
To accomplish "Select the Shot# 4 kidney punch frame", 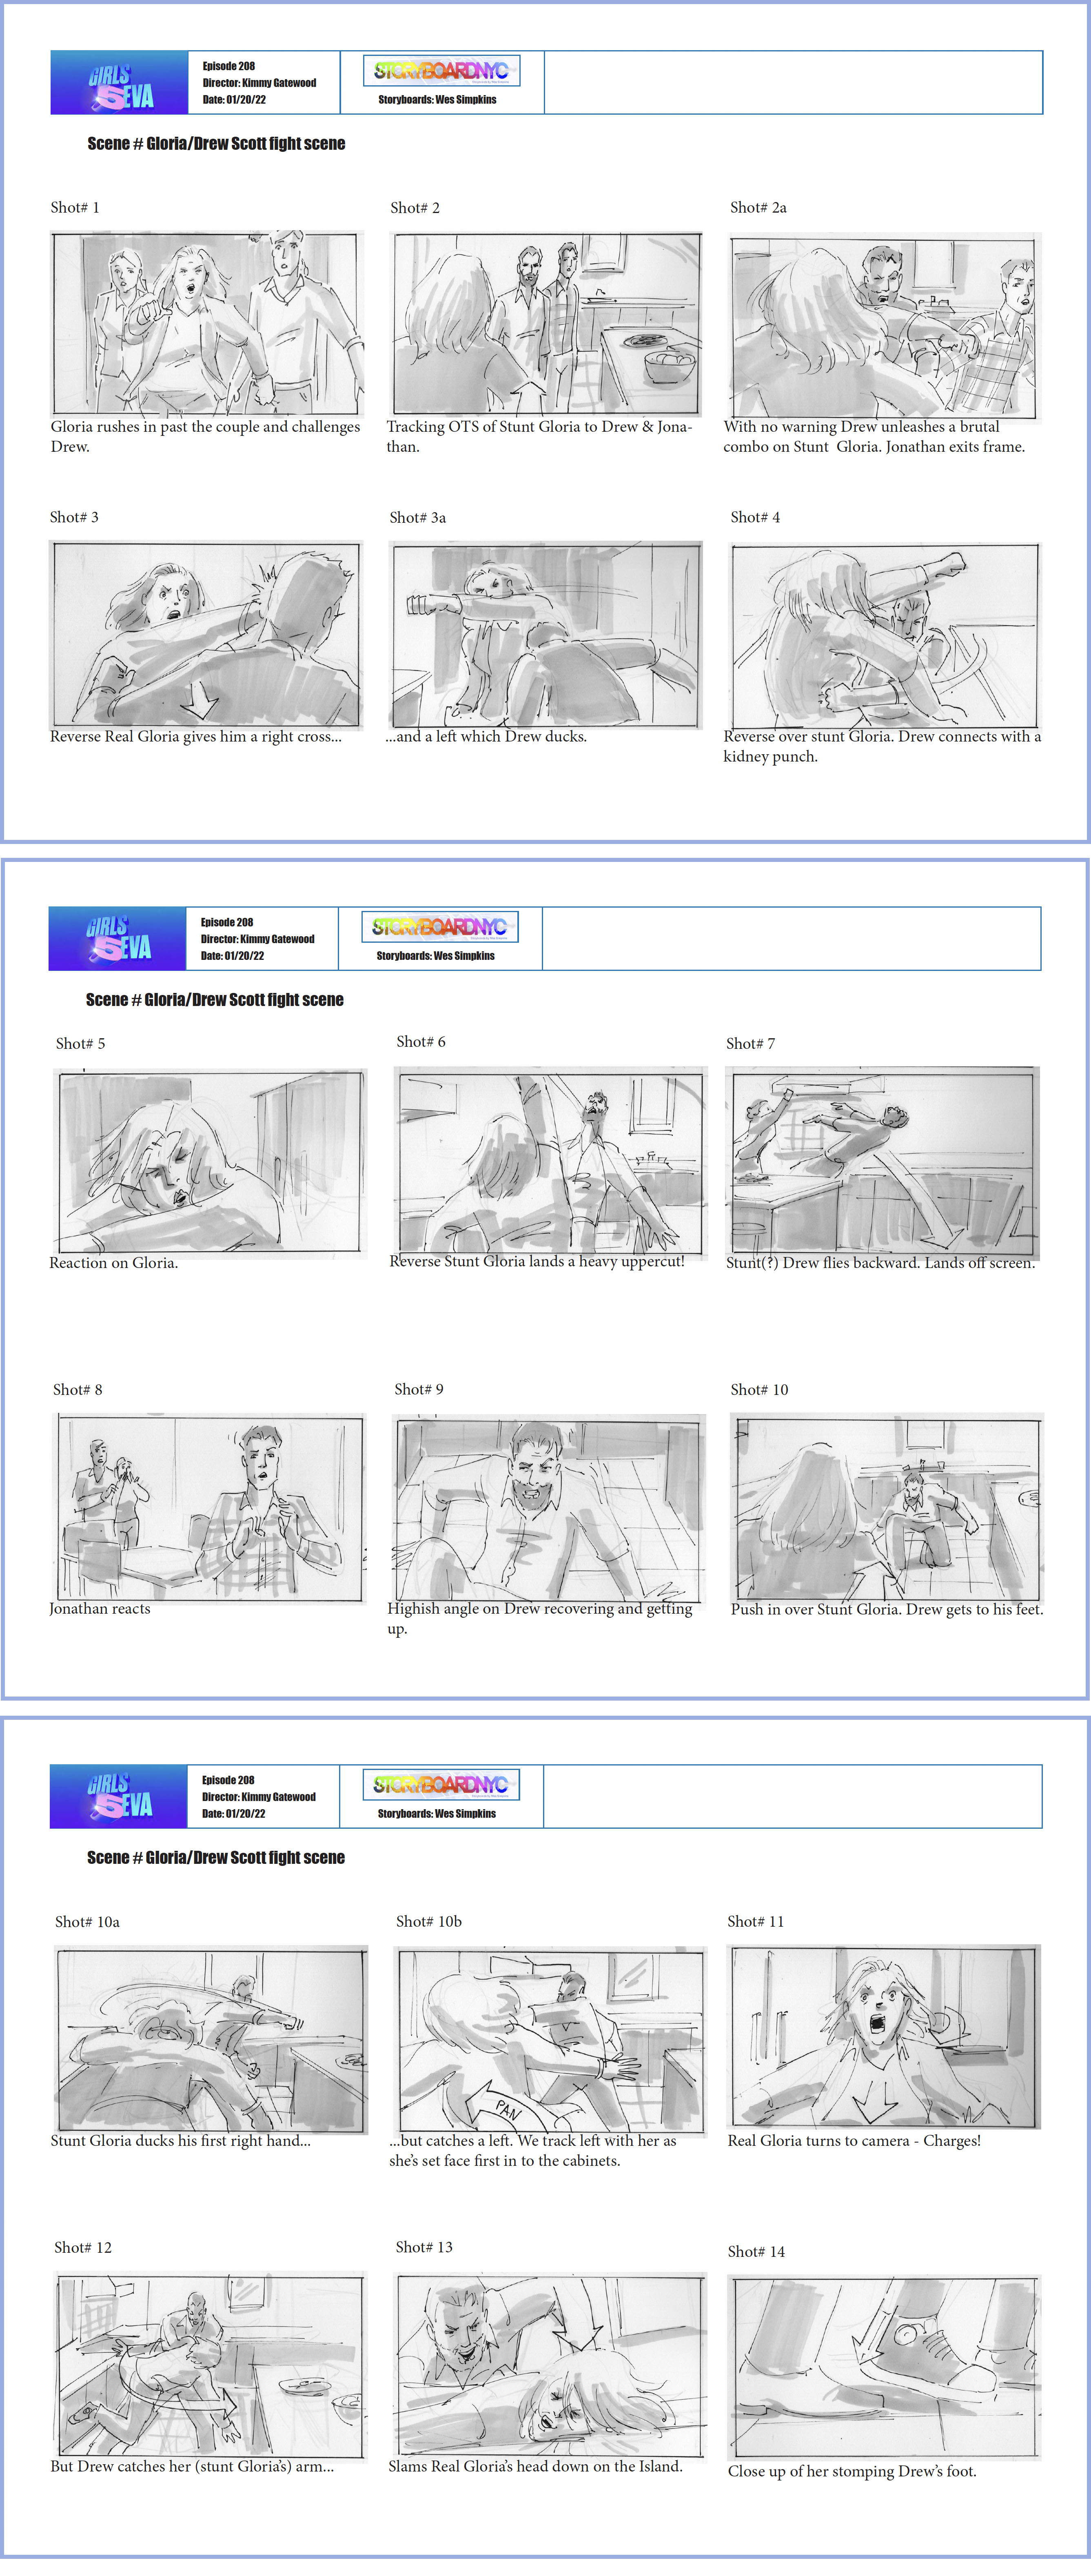I will click(x=885, y=636).
